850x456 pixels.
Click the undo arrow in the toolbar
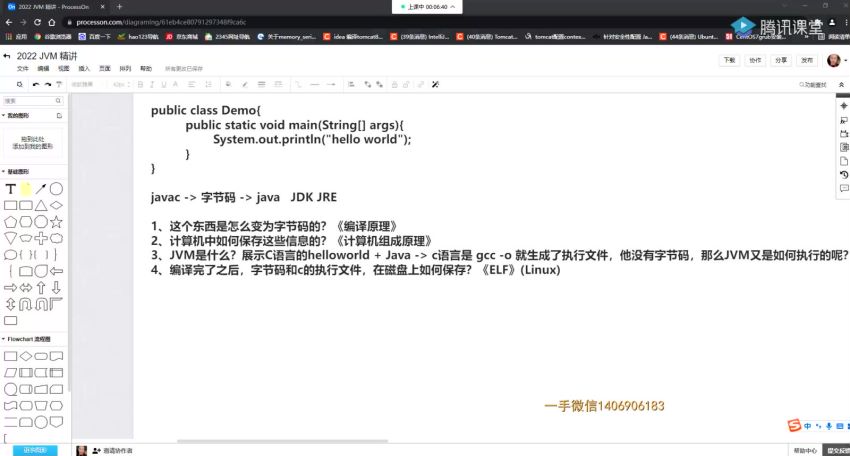click(34, 85)
